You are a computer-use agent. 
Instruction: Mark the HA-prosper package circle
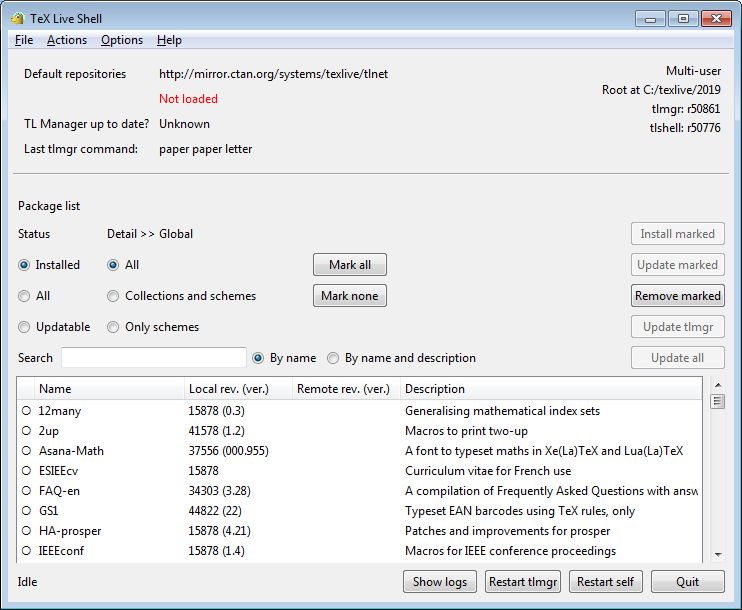pyautogui.click(x=26, y=530)
